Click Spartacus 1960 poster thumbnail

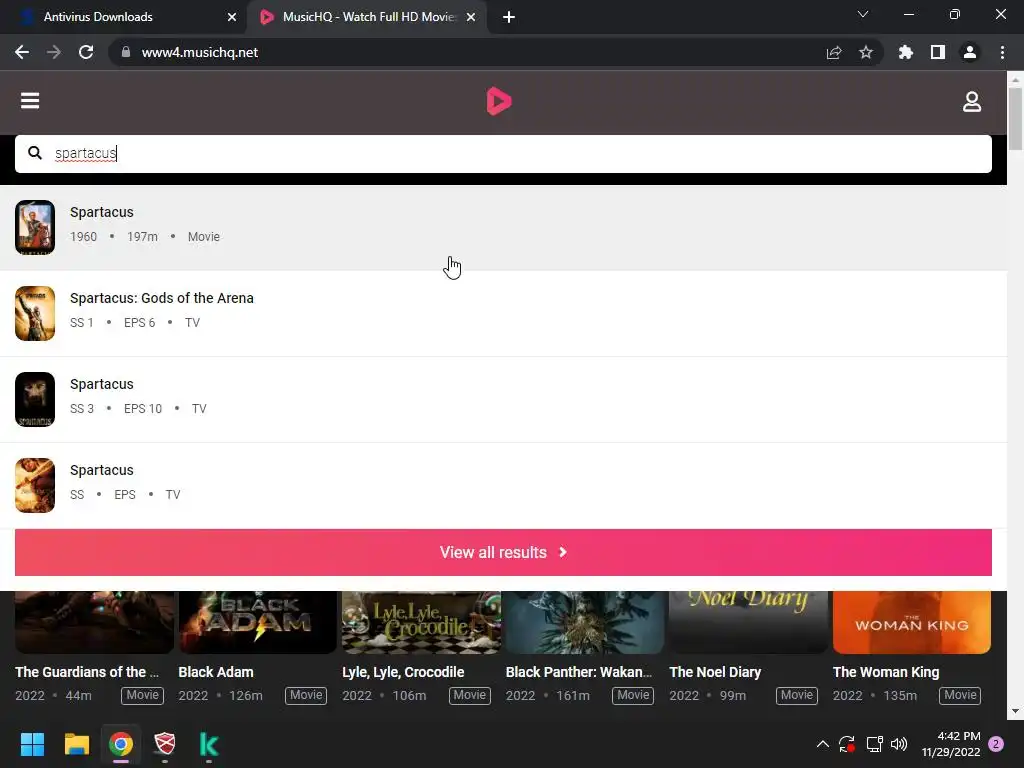(x=35, y=227)
